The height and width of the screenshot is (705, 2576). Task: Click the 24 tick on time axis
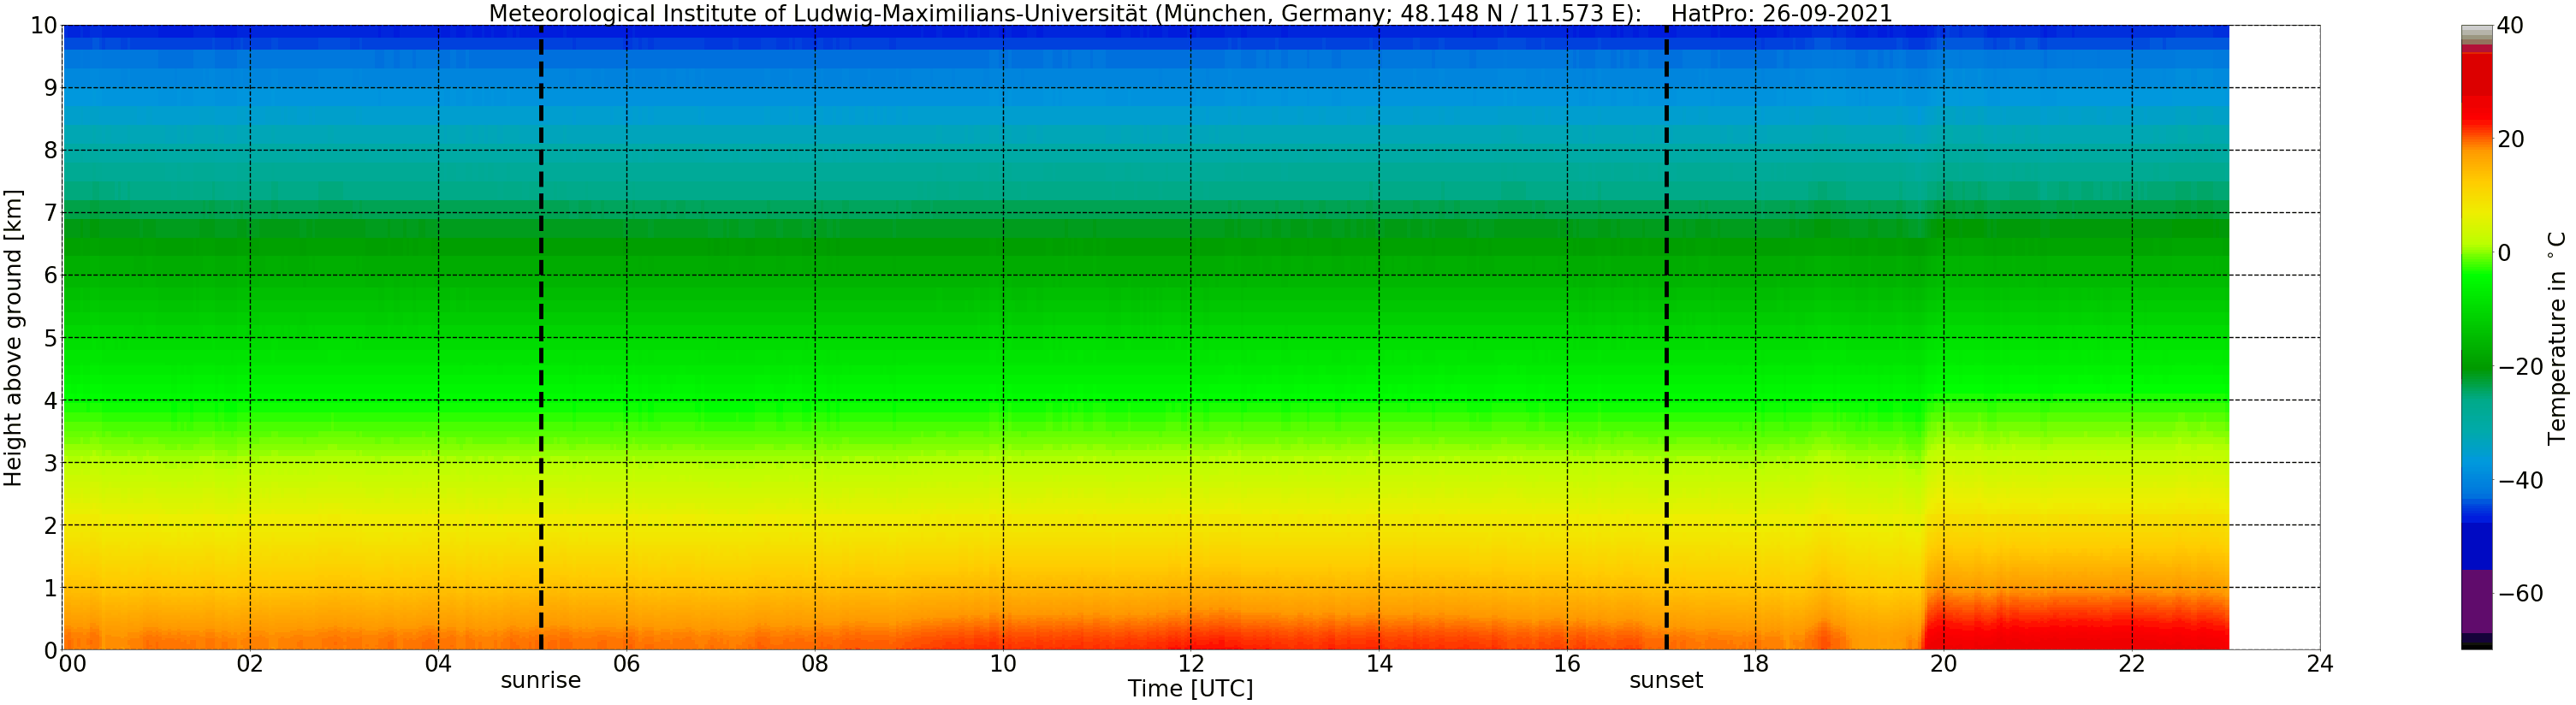click(2320, 664)
